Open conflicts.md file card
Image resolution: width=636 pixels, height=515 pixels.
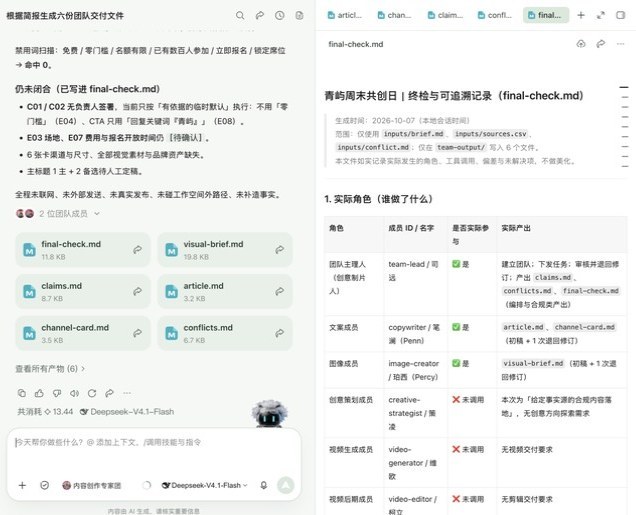pos(225,333)
